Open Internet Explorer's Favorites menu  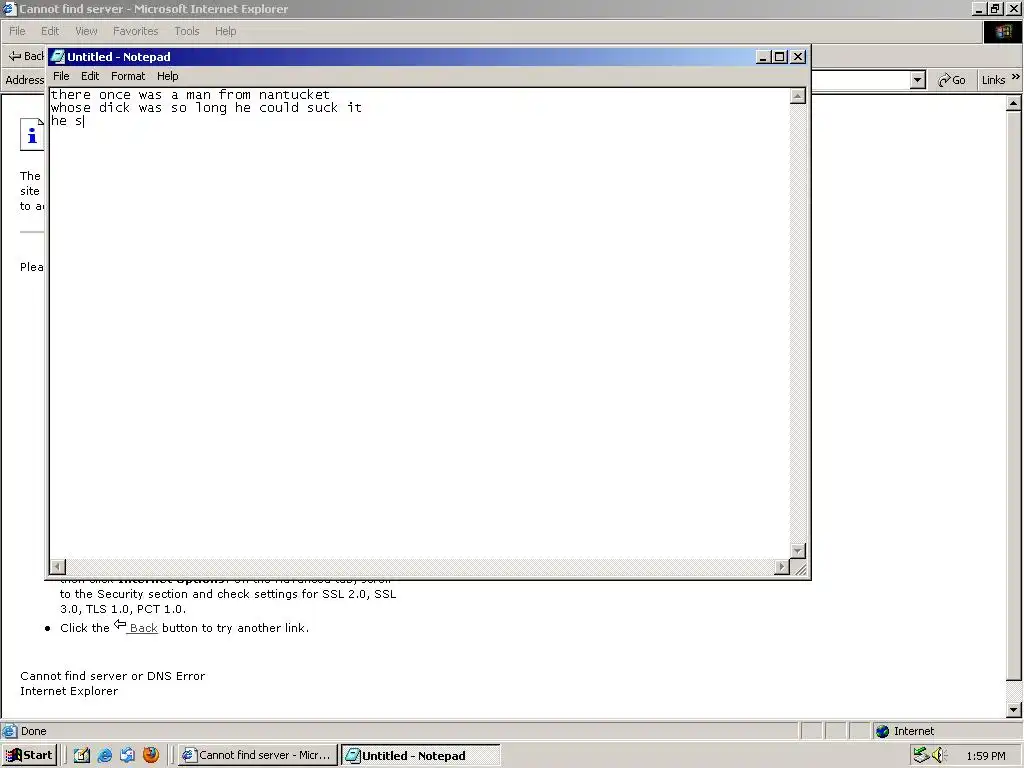[135, 31]
